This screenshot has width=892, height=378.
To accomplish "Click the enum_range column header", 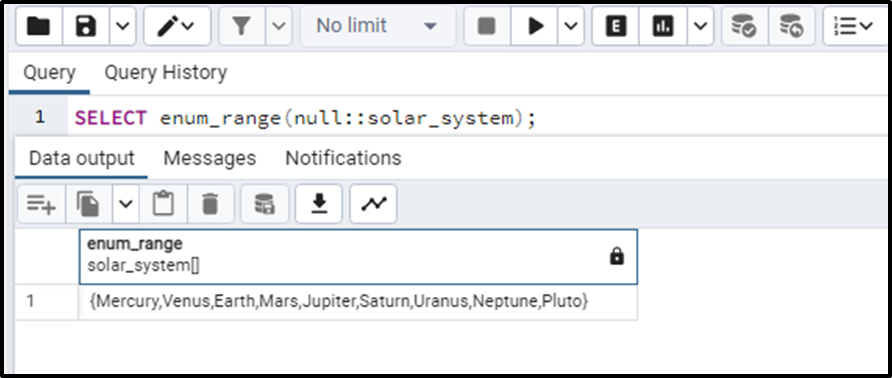I will (358, 257).
